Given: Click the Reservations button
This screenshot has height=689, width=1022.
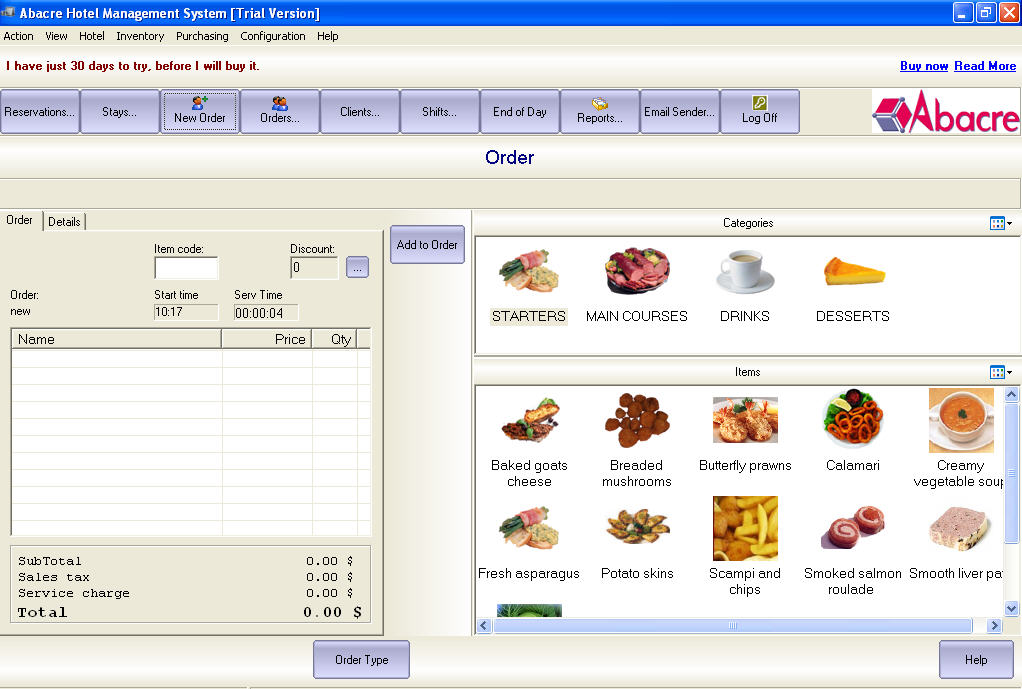Looking at the screenshot, I should point(40,111).
